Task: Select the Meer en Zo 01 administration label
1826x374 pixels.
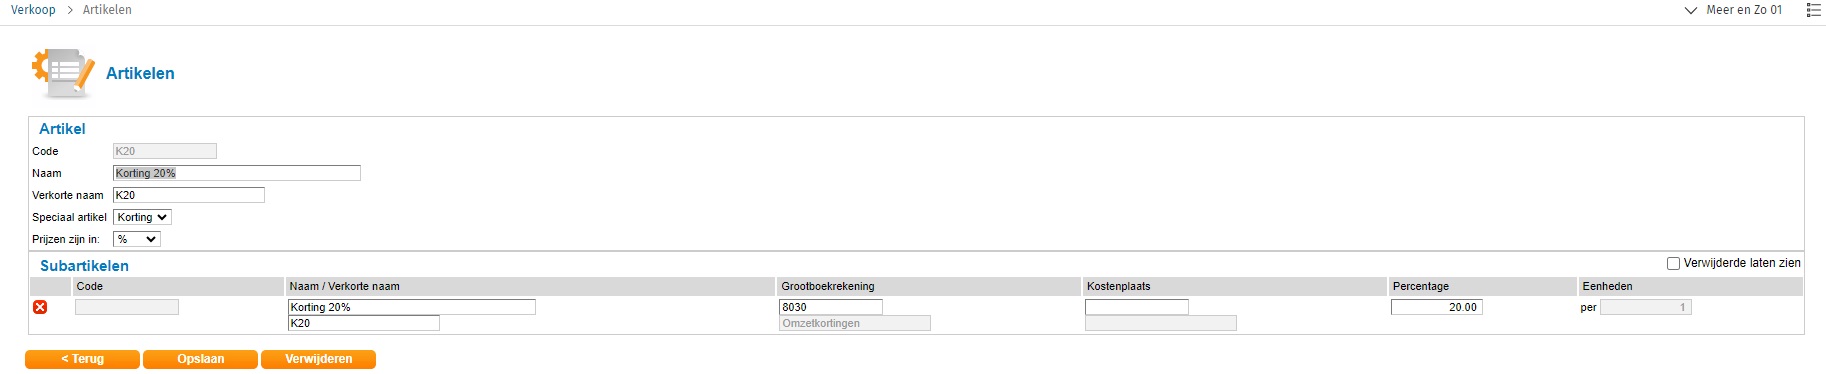Action: tap(1744, 10)
